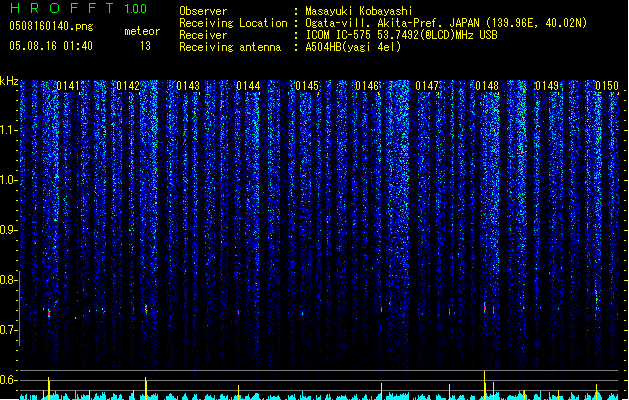
Task: Click the 0.9 kHz axis tick label
Action: click(x=8, y=230)
